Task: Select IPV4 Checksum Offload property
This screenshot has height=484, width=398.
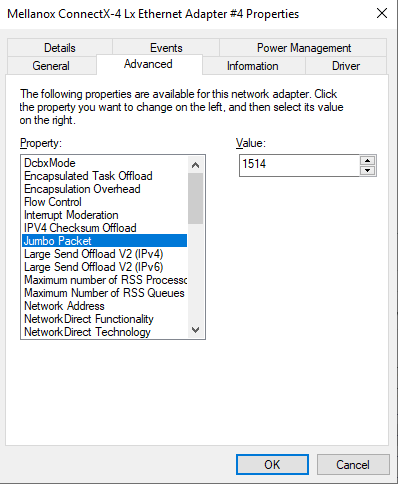Action: tap(104, 228)
